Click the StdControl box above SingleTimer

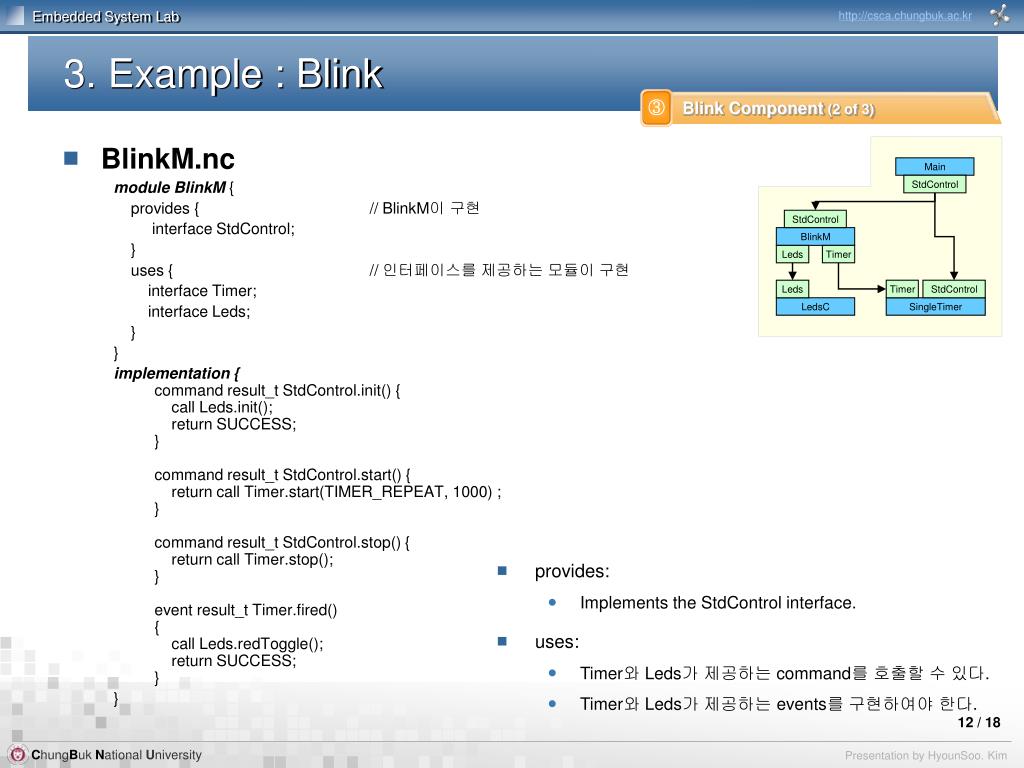click(x=953, y=289)
